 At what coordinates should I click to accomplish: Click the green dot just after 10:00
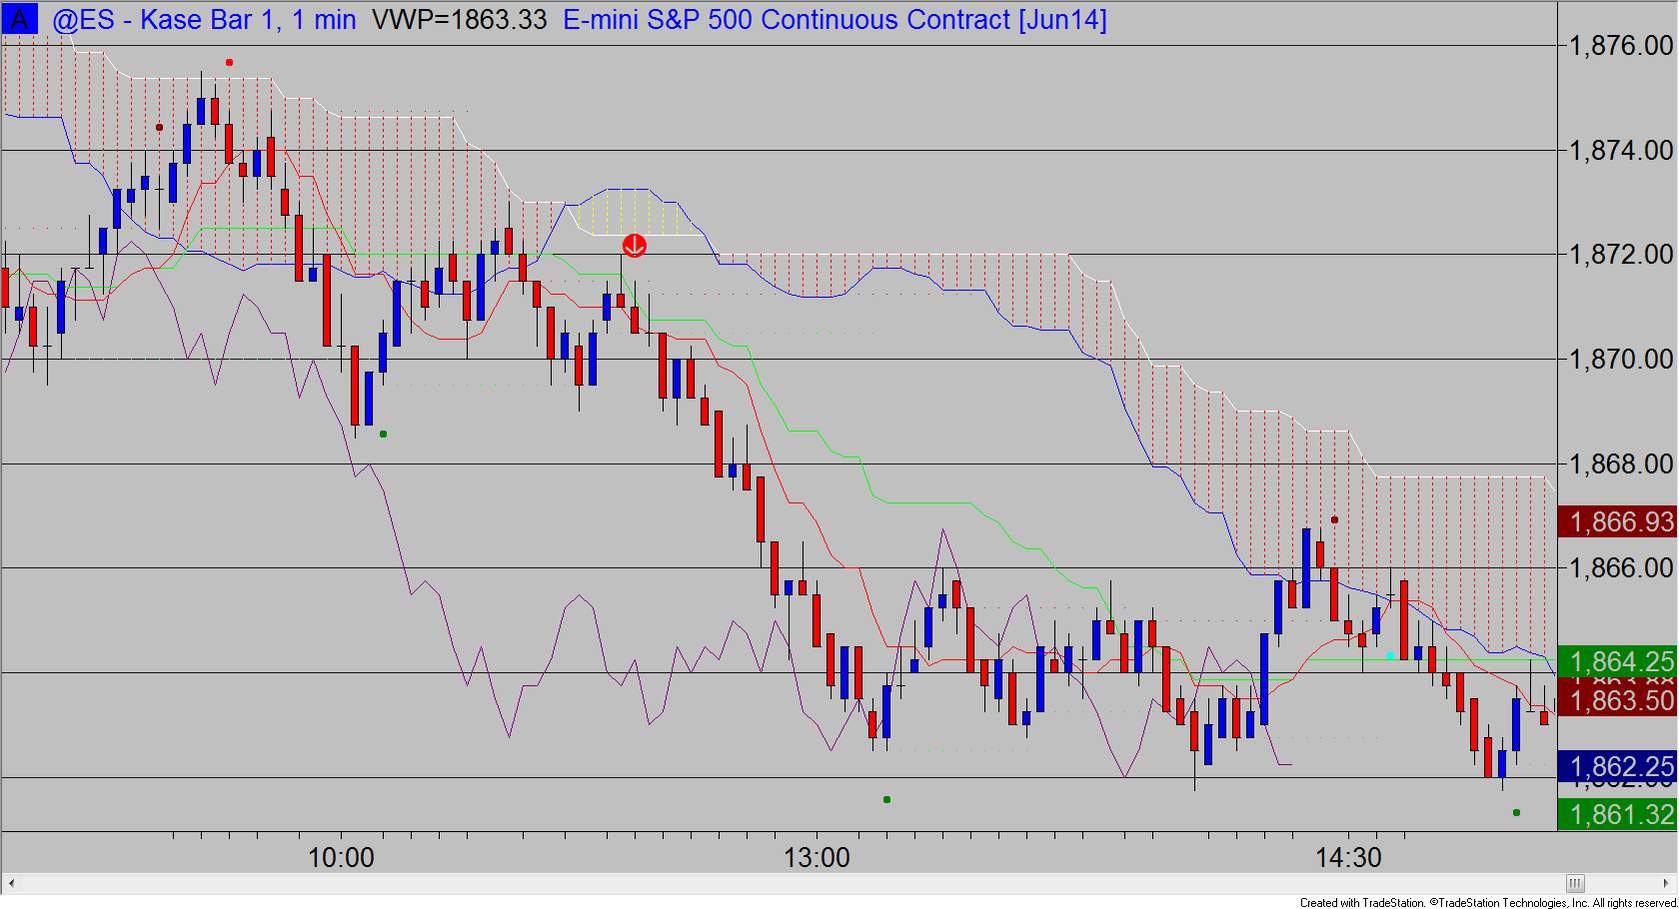tap(383, 434)
